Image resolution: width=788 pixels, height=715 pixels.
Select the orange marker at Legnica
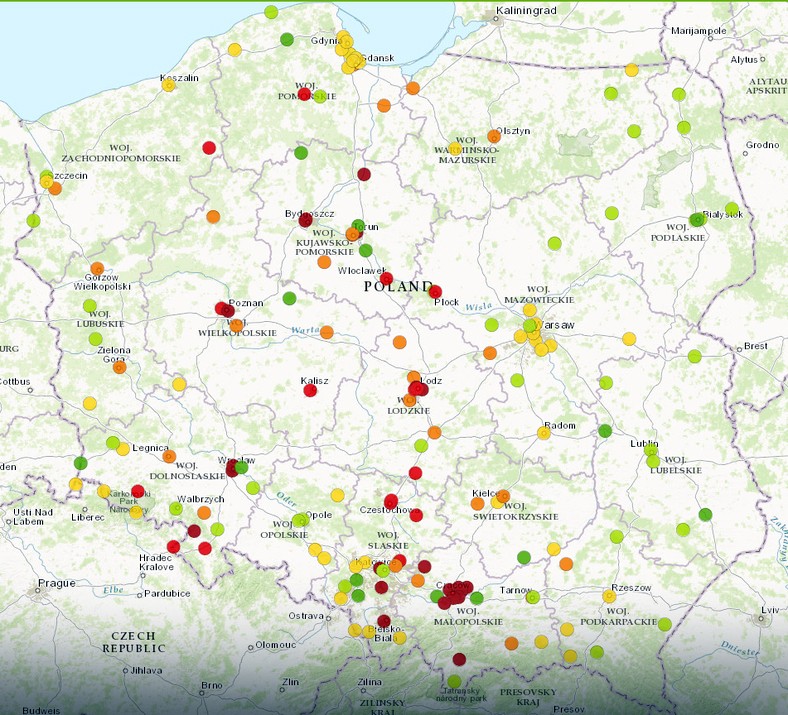click(169, 456)
